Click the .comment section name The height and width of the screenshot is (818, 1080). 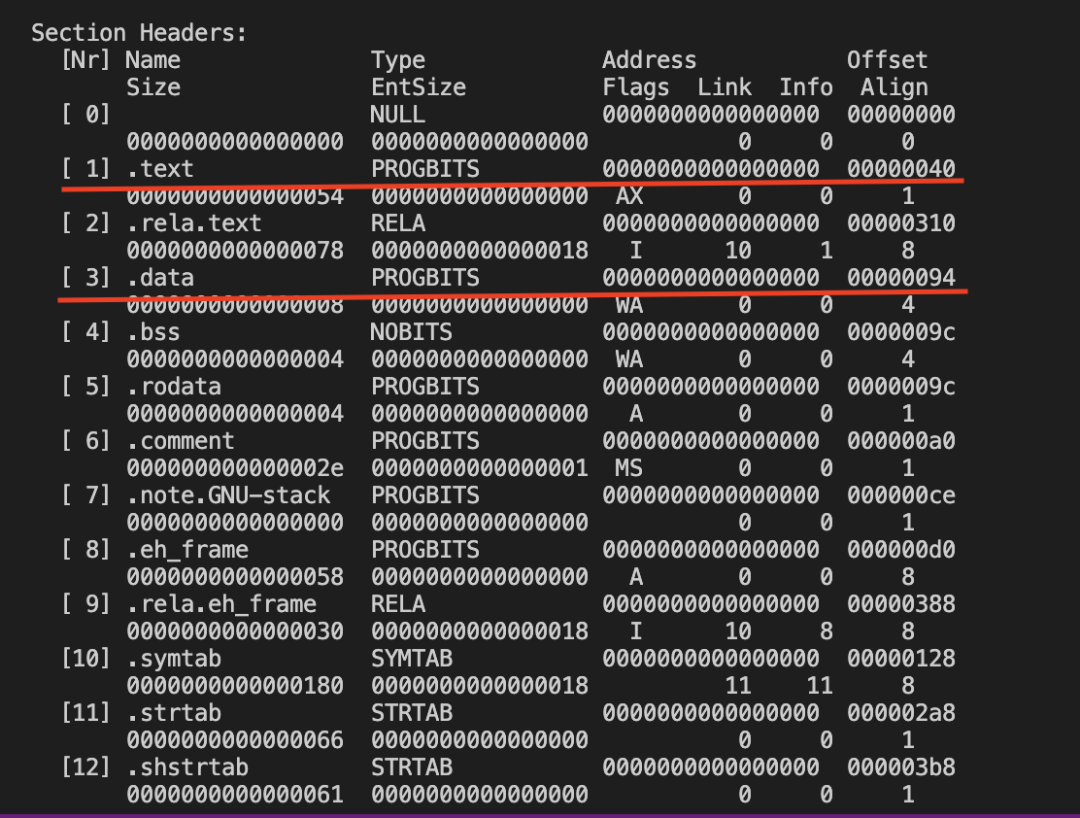point(180,441)
